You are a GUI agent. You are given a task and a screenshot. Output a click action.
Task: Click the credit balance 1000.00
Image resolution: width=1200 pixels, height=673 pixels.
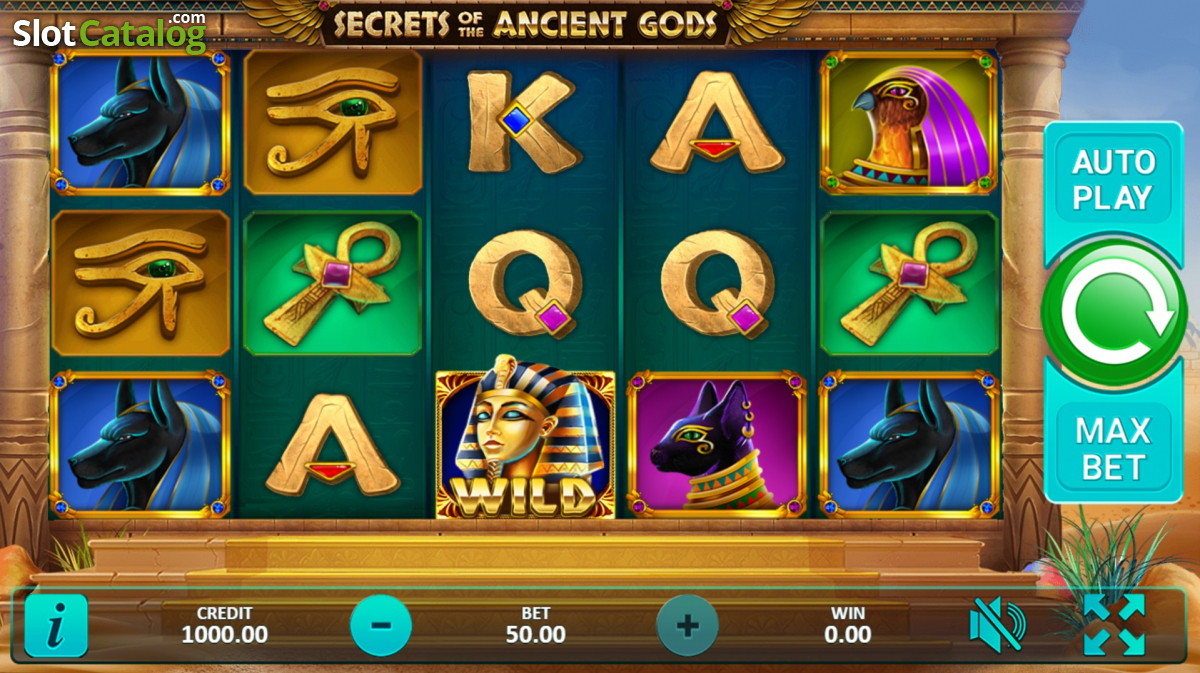(x=224, y=634)
